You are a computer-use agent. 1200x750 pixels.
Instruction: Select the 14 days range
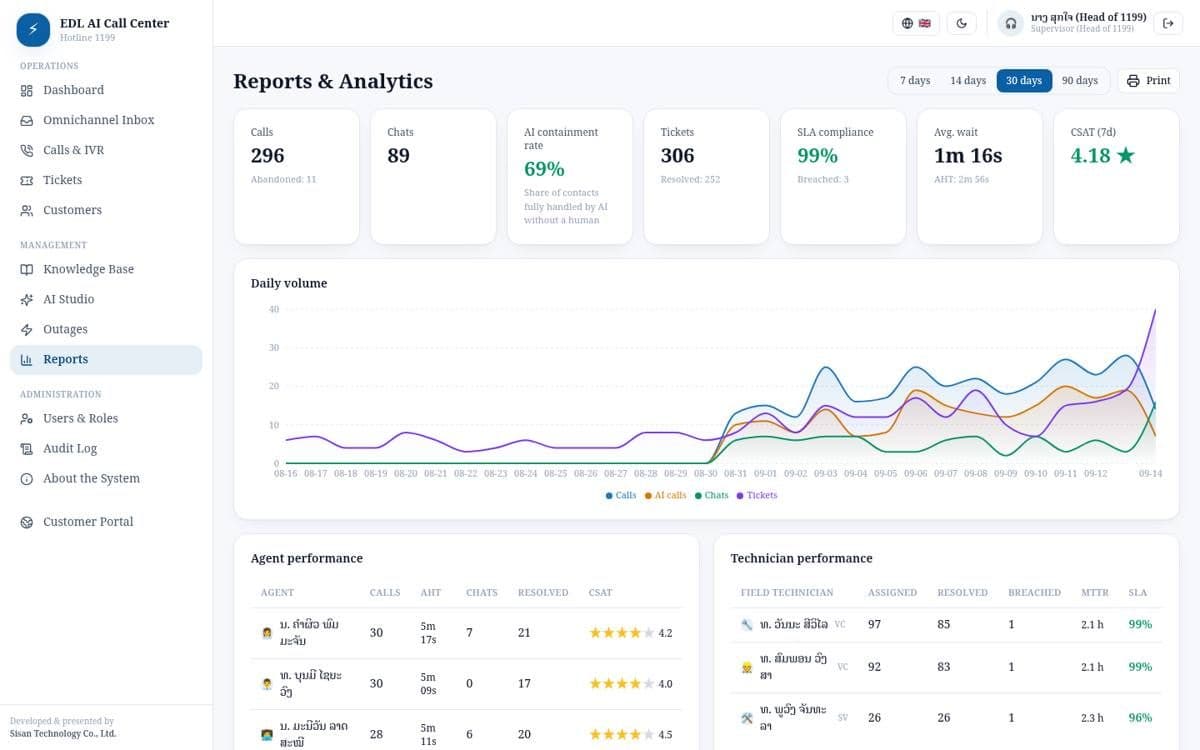(967, 80)
